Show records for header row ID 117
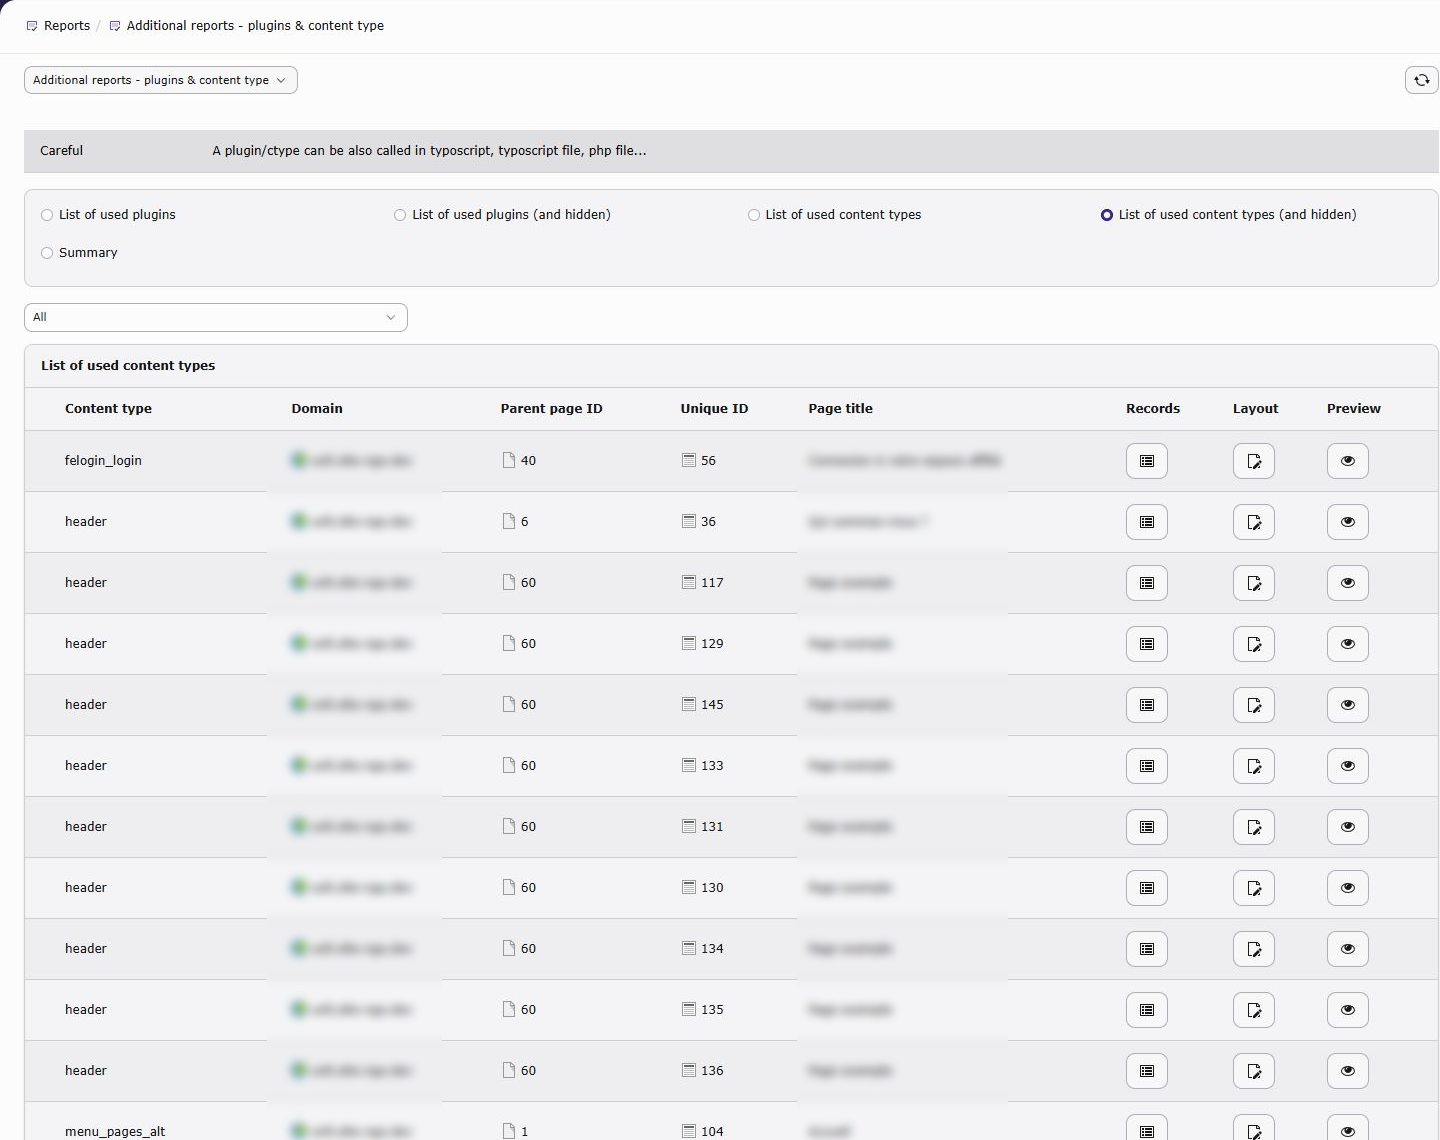1440x1140 pixels. point(1147,583)
